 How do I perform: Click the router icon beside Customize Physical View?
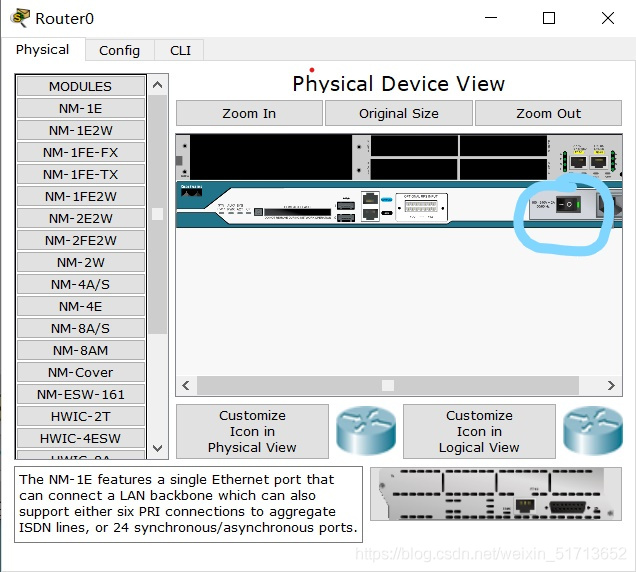click(366, 431)
